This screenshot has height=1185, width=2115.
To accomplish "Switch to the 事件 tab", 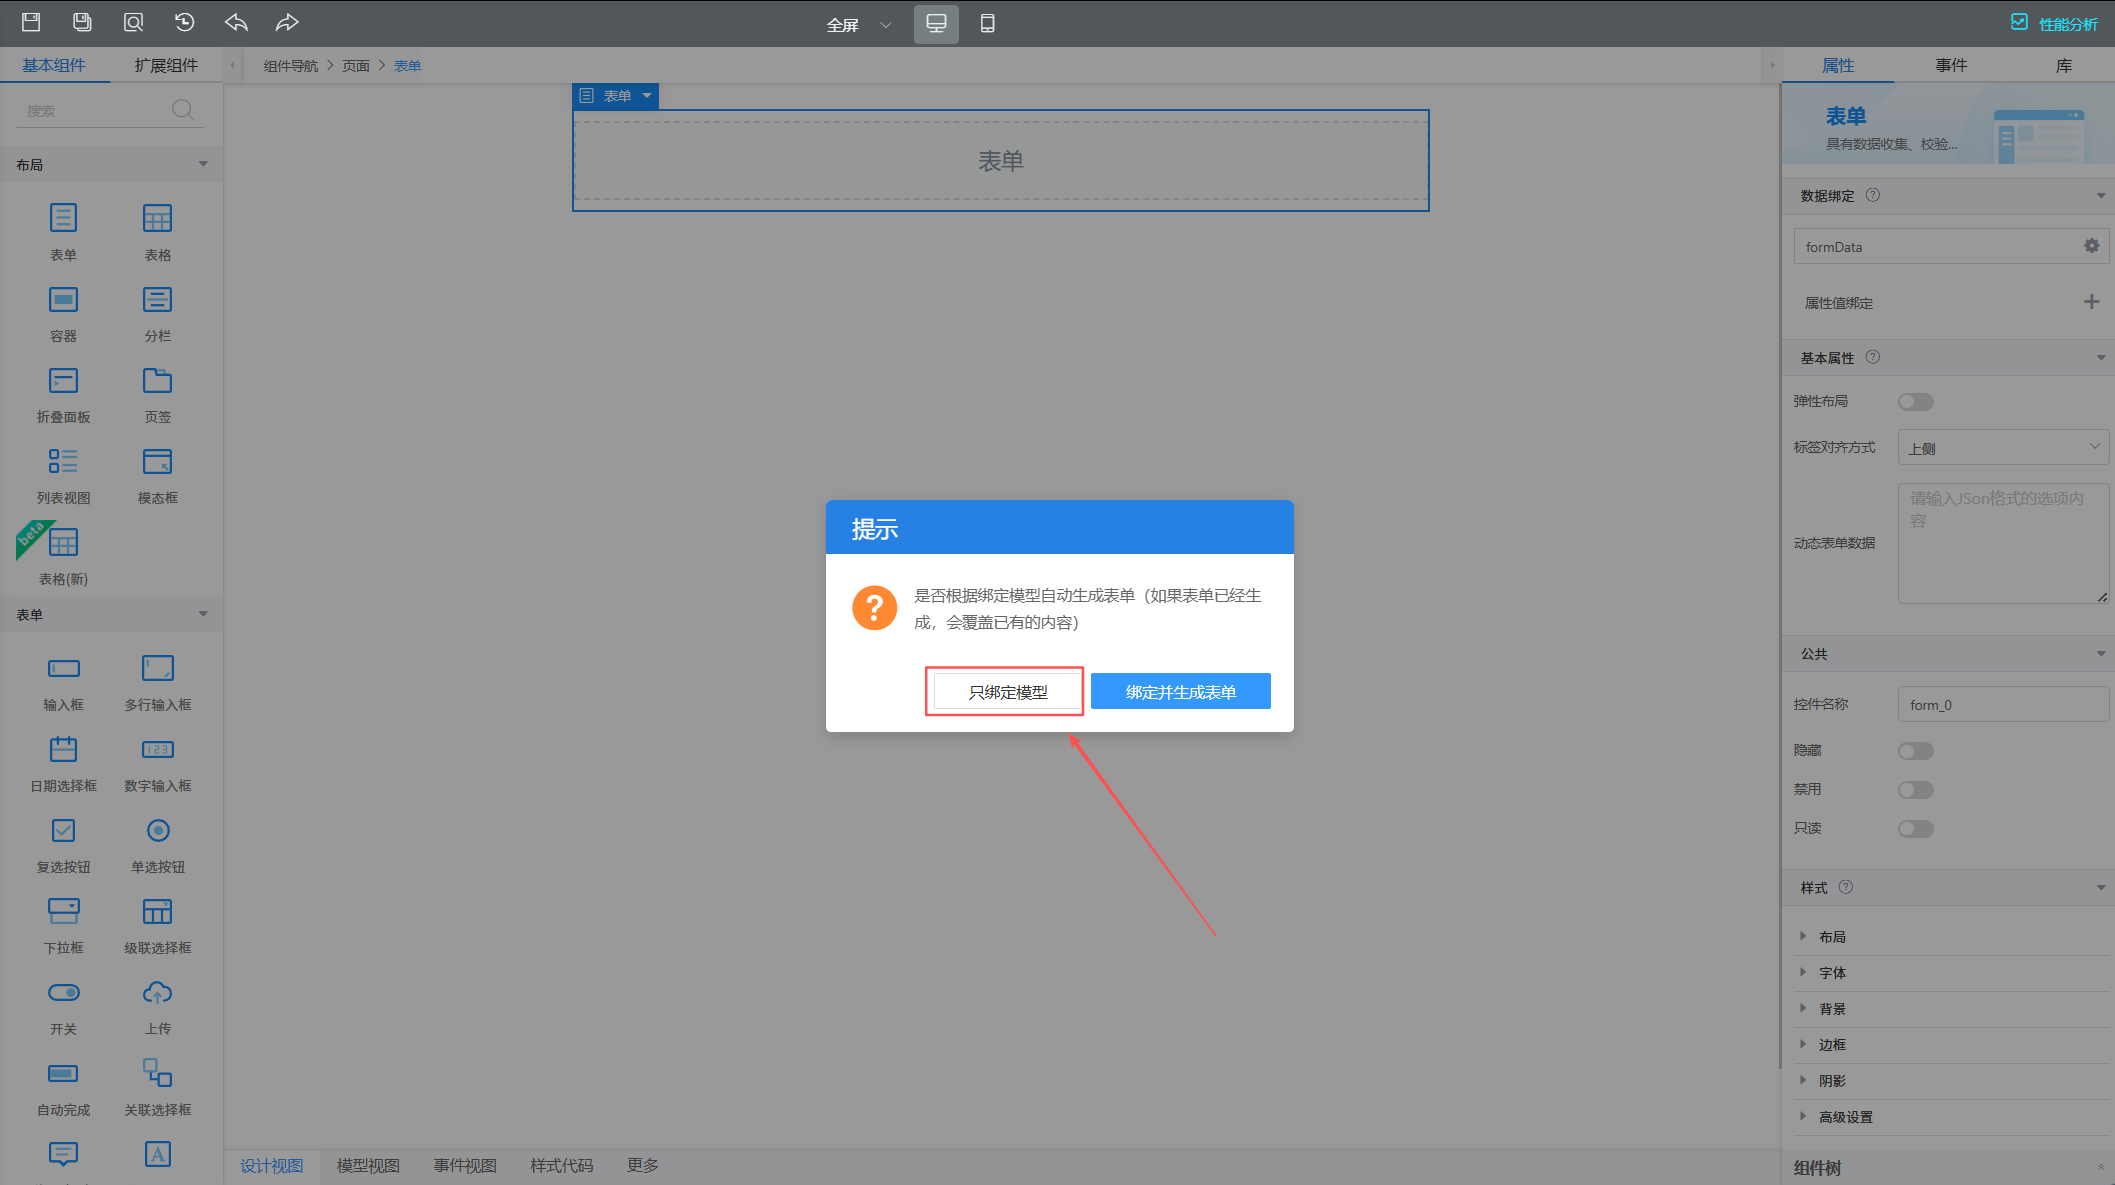I will pyautogui.click(x=1950, y=65).
